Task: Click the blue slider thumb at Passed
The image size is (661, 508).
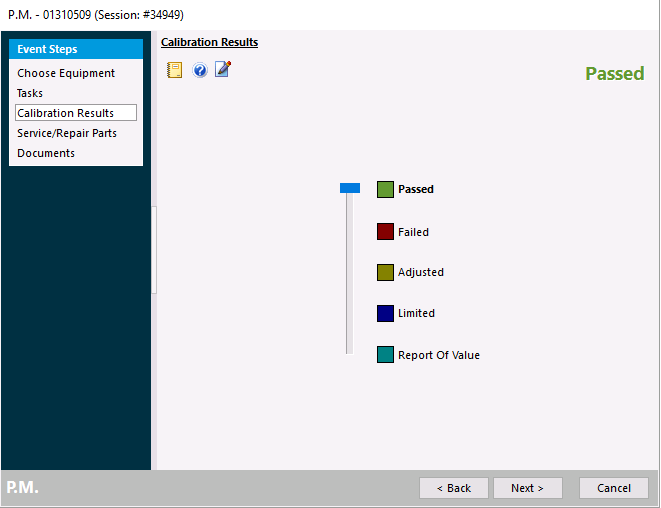Action: coord(349,188)
